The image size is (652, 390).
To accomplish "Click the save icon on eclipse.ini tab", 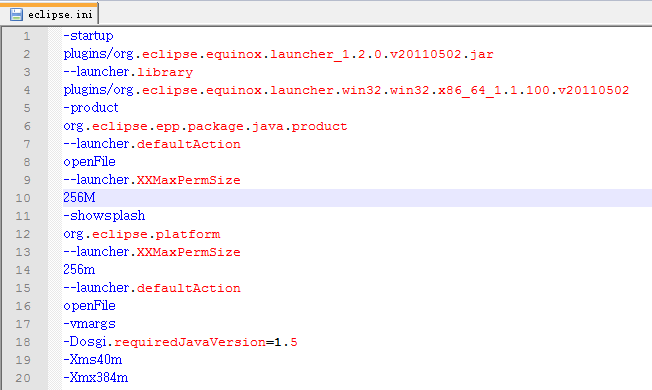I will [x=16, y=15].
